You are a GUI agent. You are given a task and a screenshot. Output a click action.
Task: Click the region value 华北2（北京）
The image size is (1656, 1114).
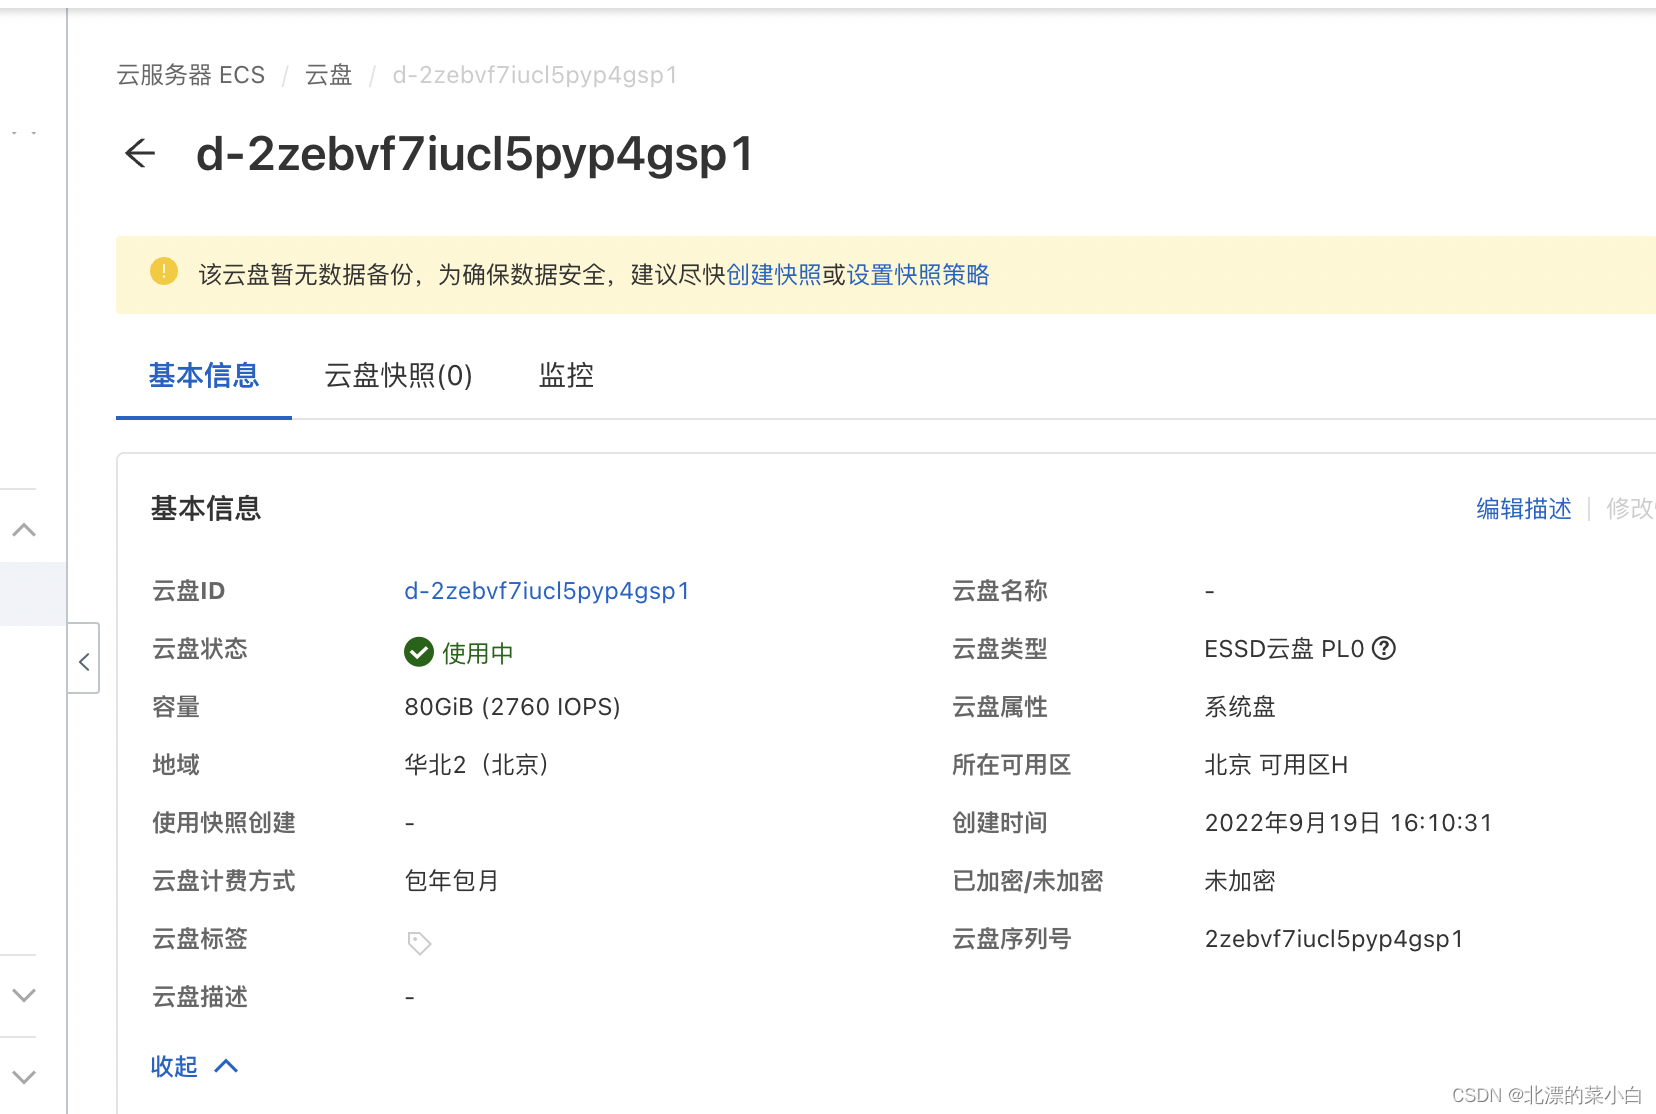click(478, 765)
